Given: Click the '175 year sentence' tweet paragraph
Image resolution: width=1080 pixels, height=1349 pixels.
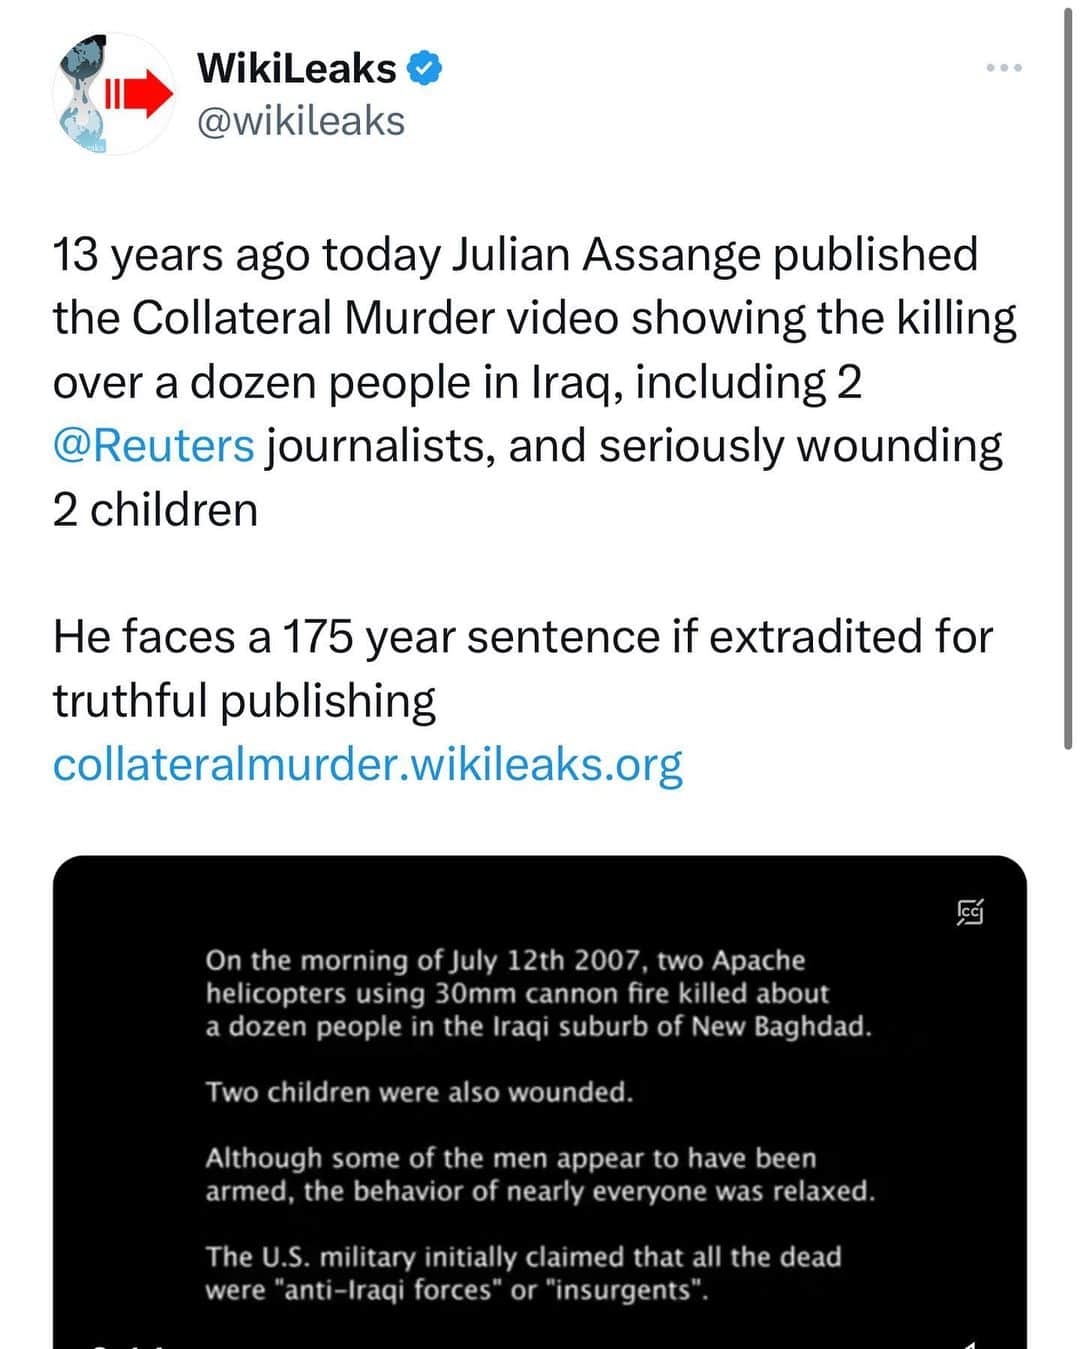Looking at the screenshot, I should (x=522, y=668).
